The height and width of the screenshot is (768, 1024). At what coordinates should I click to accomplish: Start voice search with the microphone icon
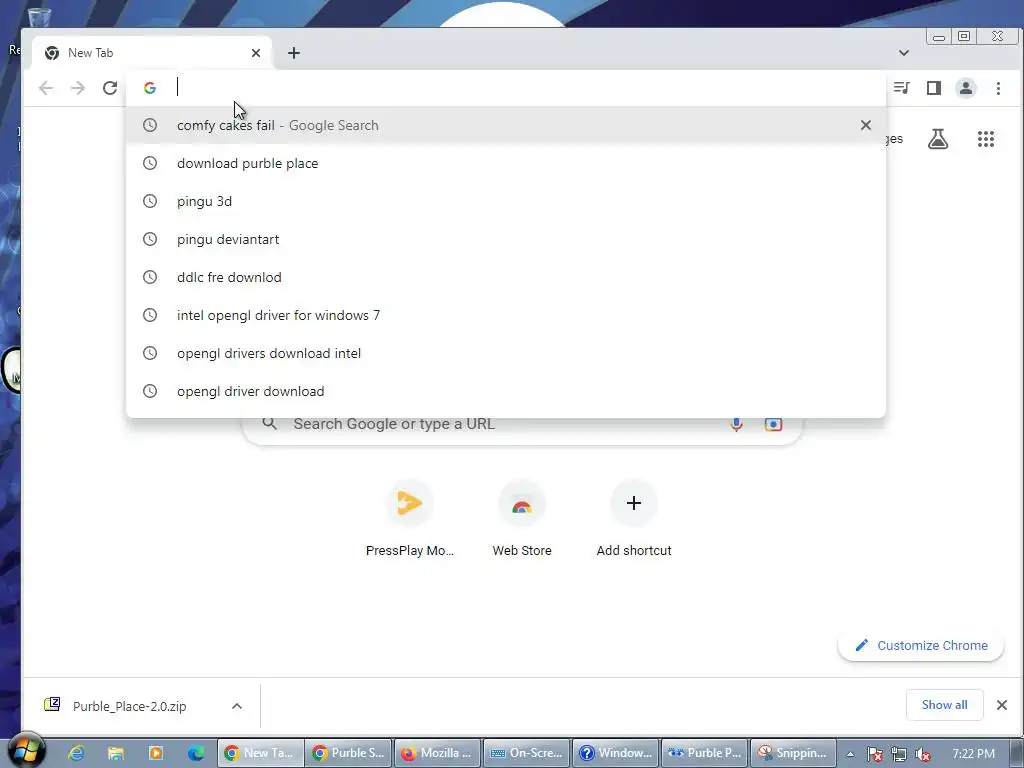pos(736,424)
